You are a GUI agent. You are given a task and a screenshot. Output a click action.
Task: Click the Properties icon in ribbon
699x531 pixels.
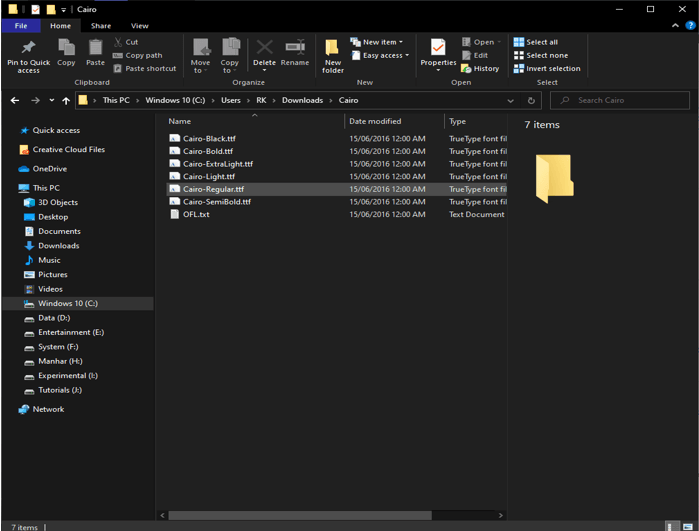pos(438,47)
